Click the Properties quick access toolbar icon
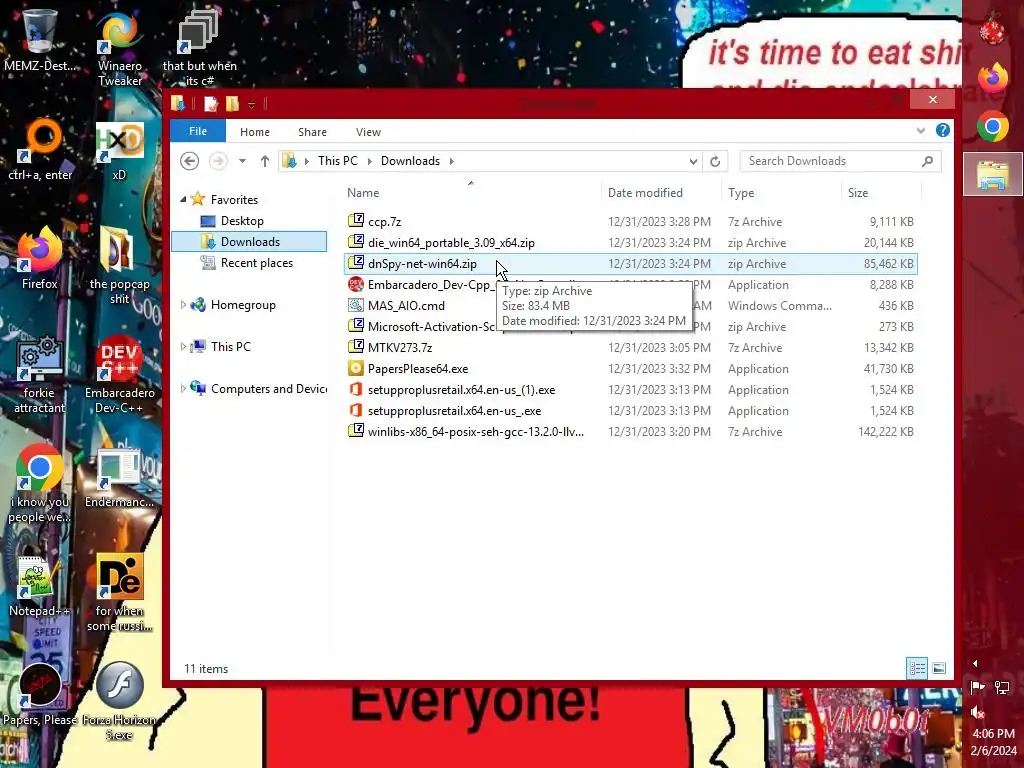 tap(210, 103)
